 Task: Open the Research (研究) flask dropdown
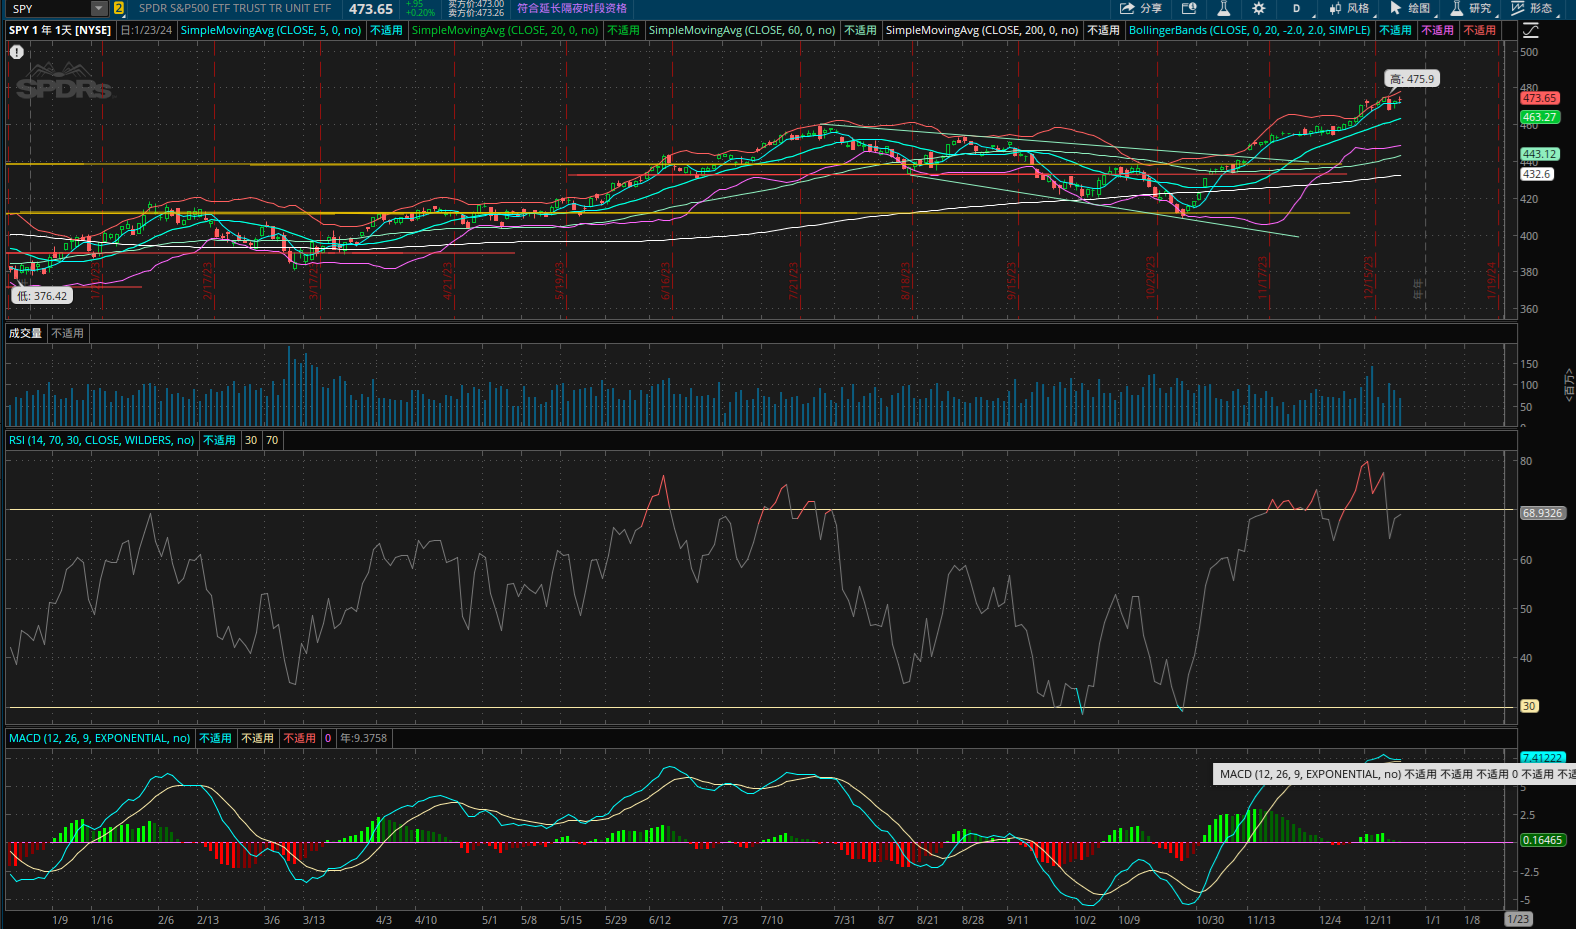[1457, 8]
